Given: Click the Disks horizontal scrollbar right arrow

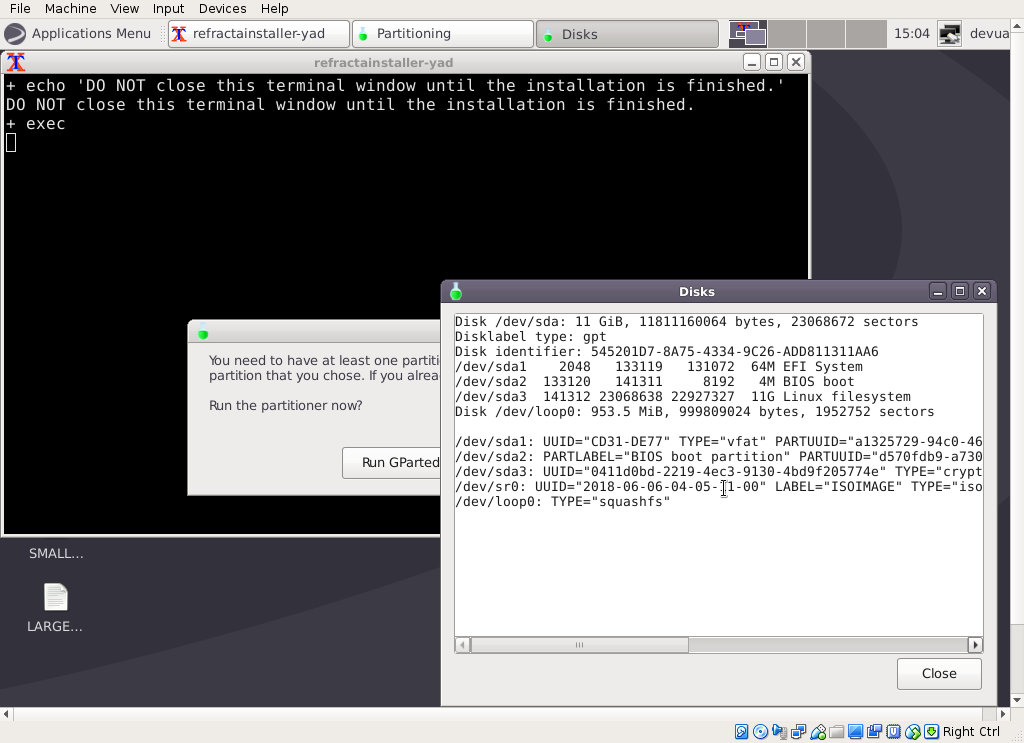Looking at the screenshot, I should pos(975,645).
